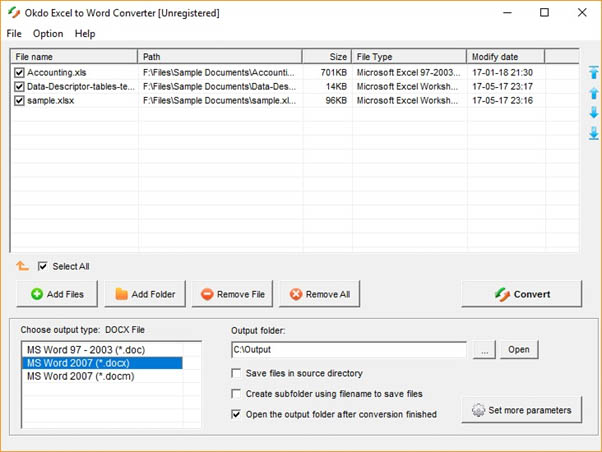
Task: Move selected file to top arrow icon
Action: 594,72
